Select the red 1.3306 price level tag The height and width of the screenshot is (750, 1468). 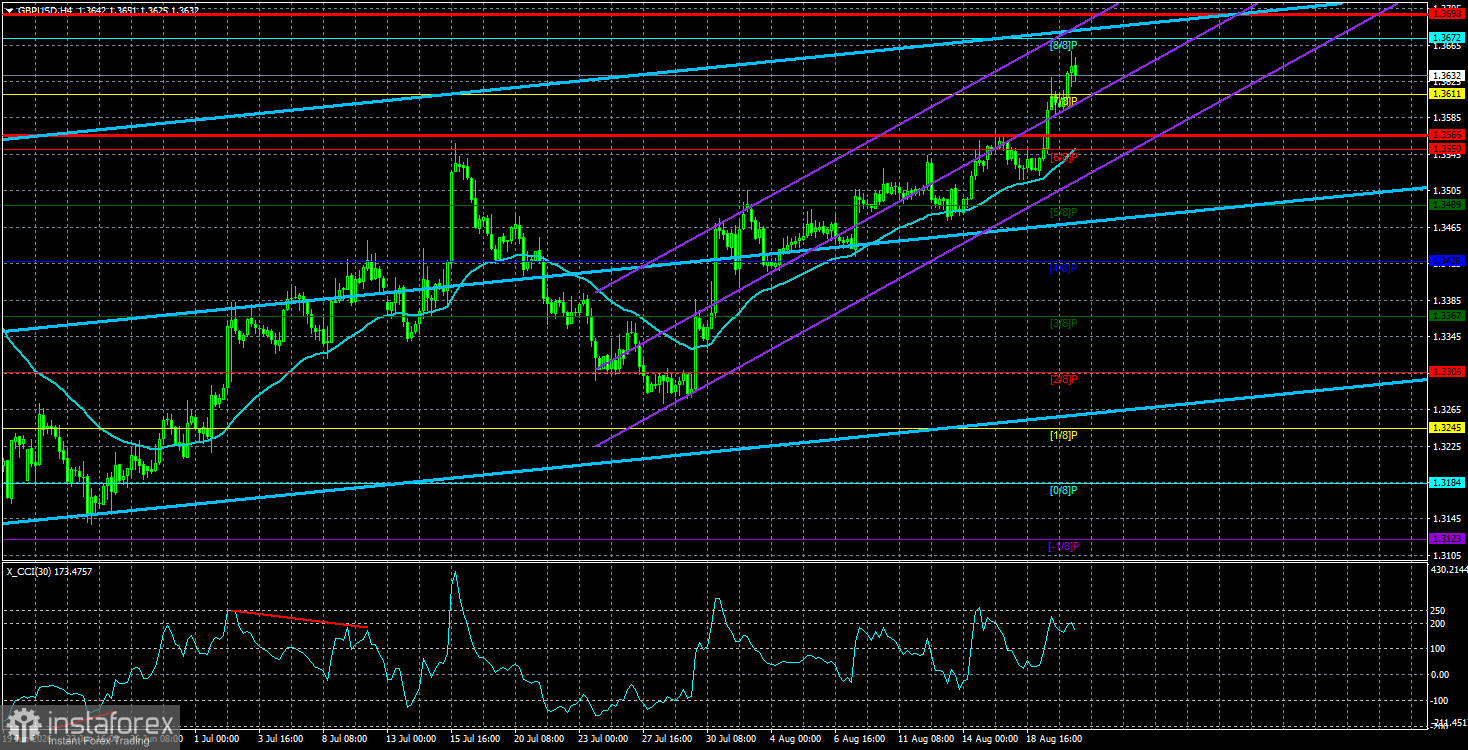[1447, 372]
